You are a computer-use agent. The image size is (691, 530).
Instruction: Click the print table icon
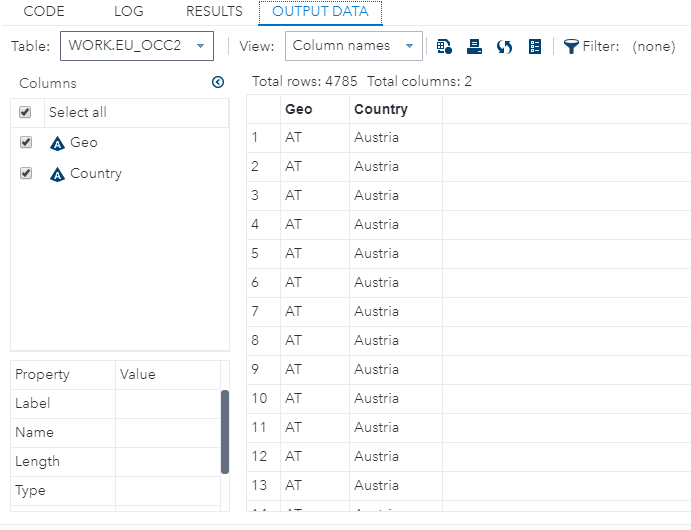[x=475, y=46]
